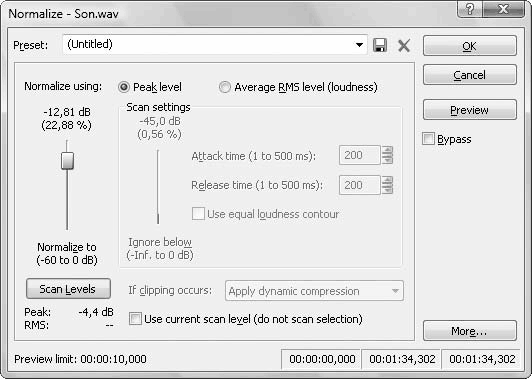Viewport: 532px width, 379px height.
Task: Click the Normalize to level slider handle
Action: (67, 161)
